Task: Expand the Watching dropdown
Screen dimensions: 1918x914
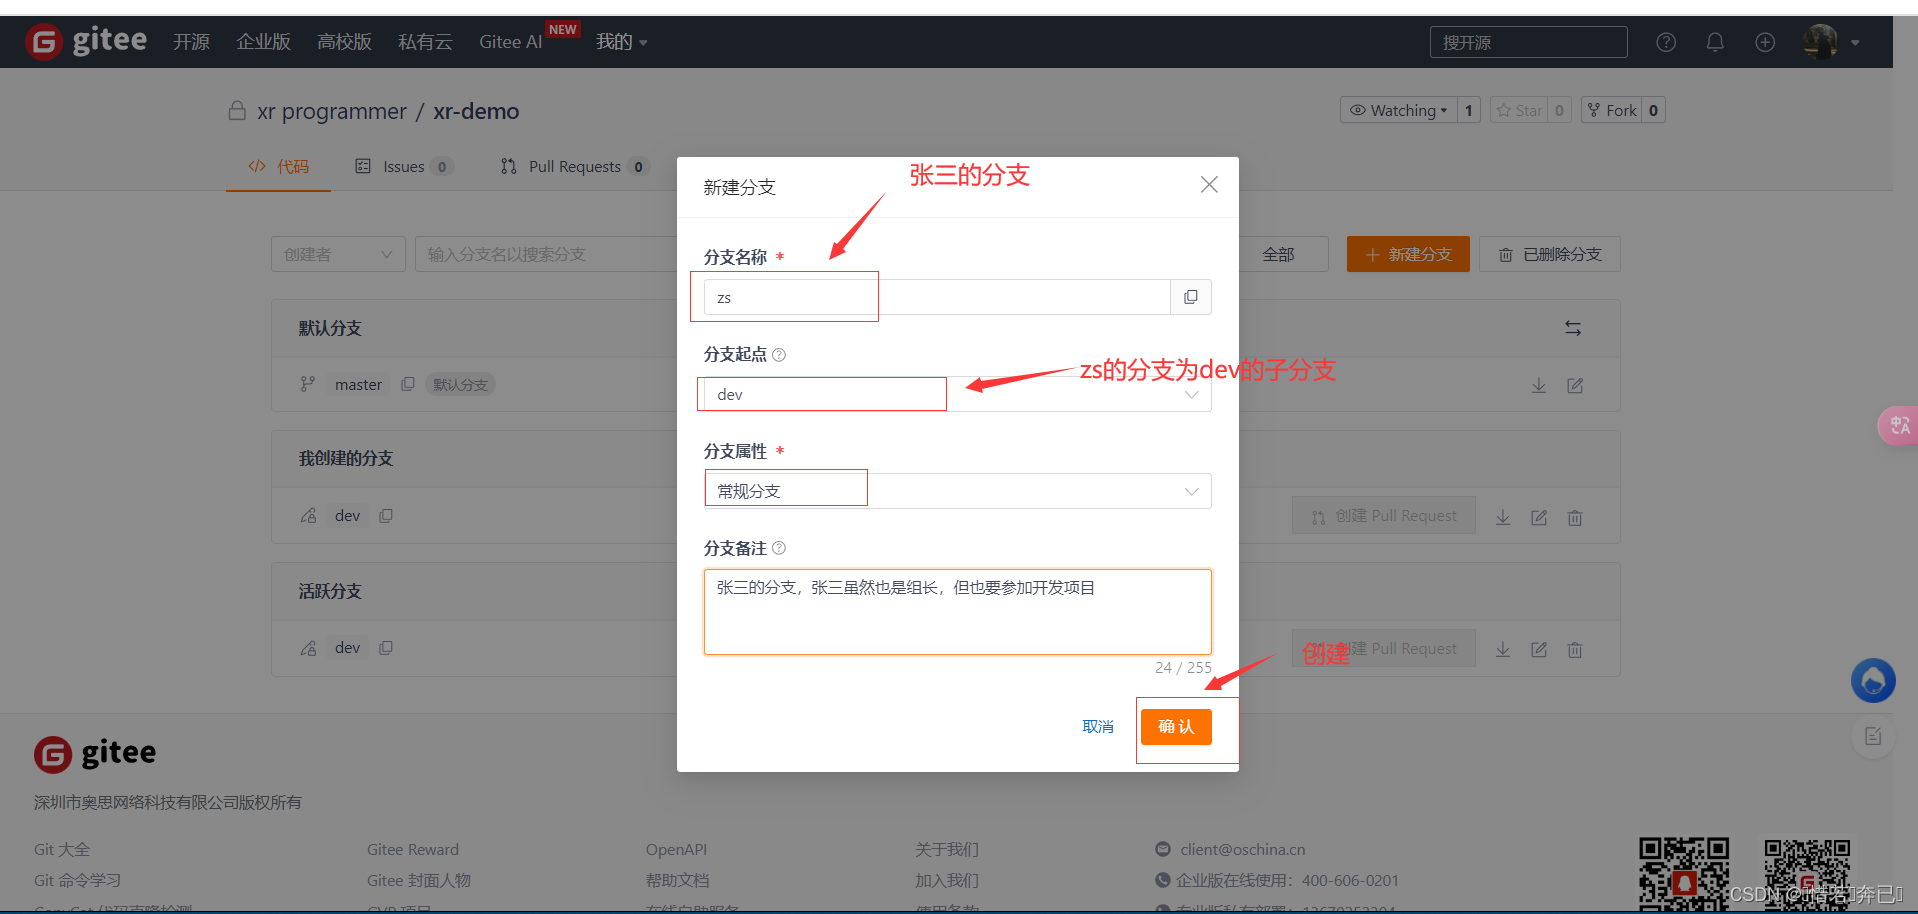Action: pos(1398,110)
